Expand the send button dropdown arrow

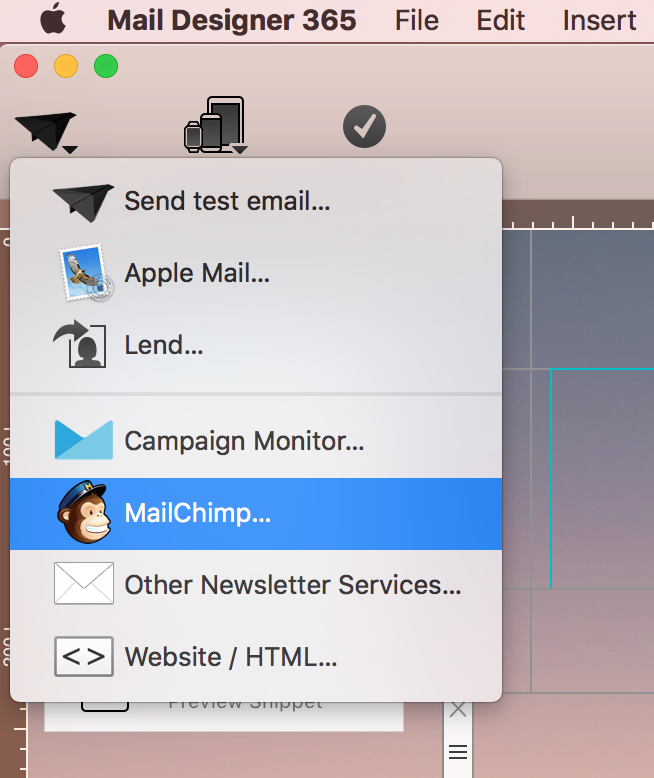pos(70,149)
